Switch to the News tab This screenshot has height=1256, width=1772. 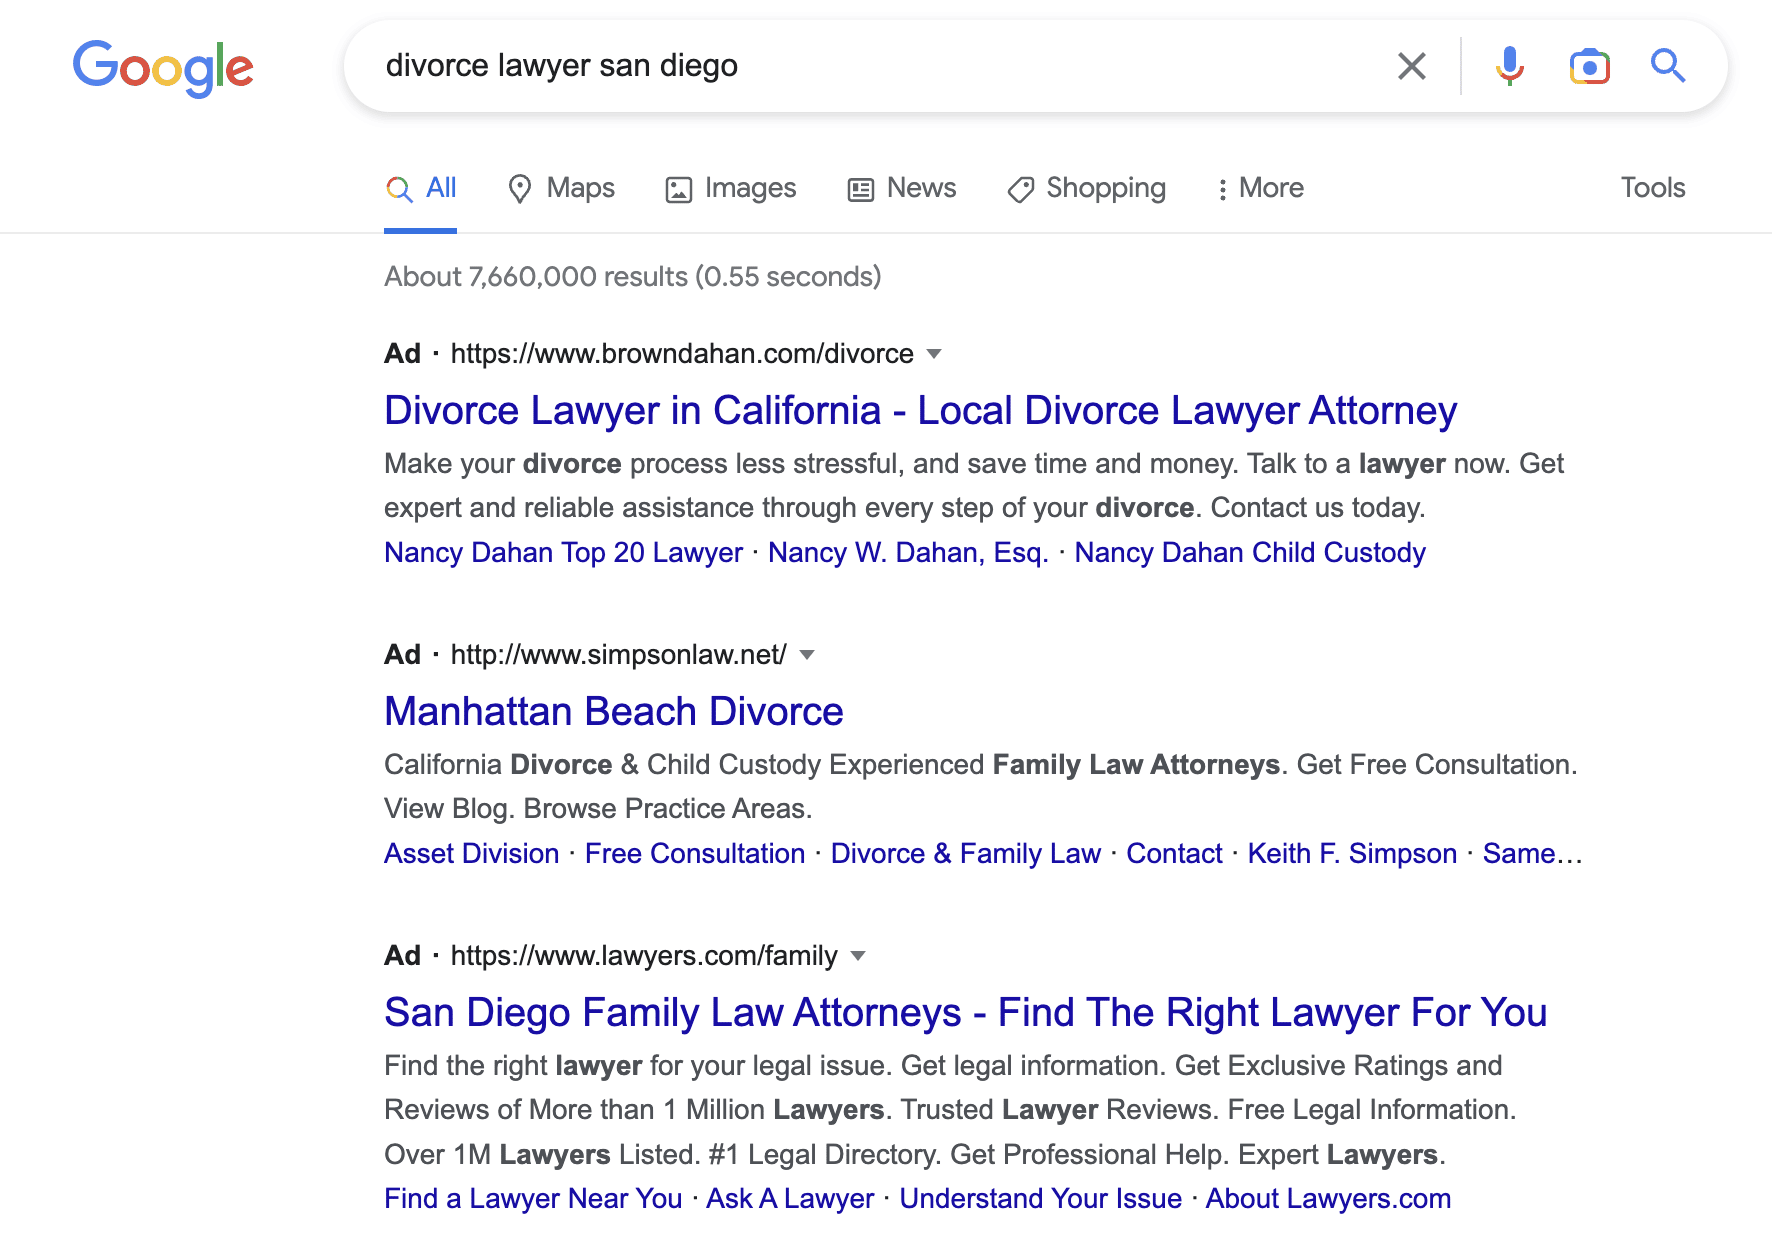click(902, 188)
